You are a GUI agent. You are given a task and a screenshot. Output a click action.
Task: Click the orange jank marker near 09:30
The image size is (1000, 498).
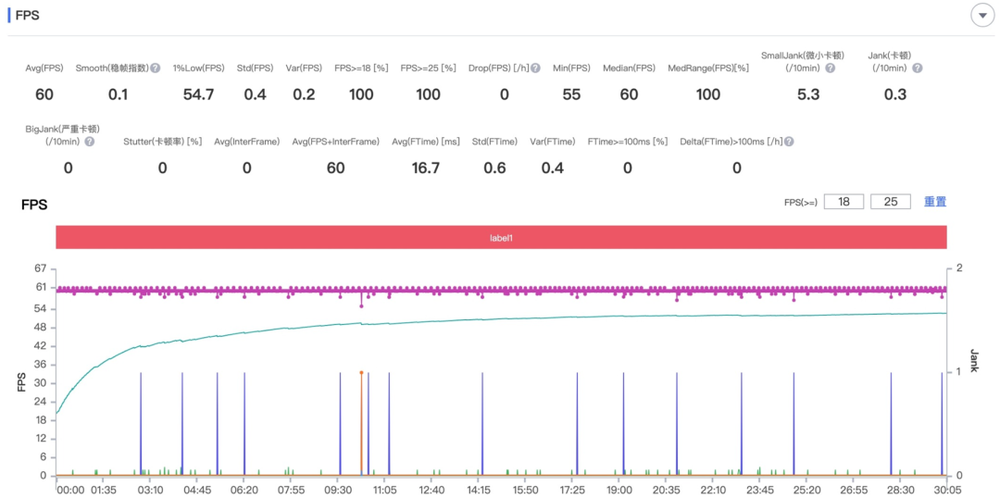[361, 374]
